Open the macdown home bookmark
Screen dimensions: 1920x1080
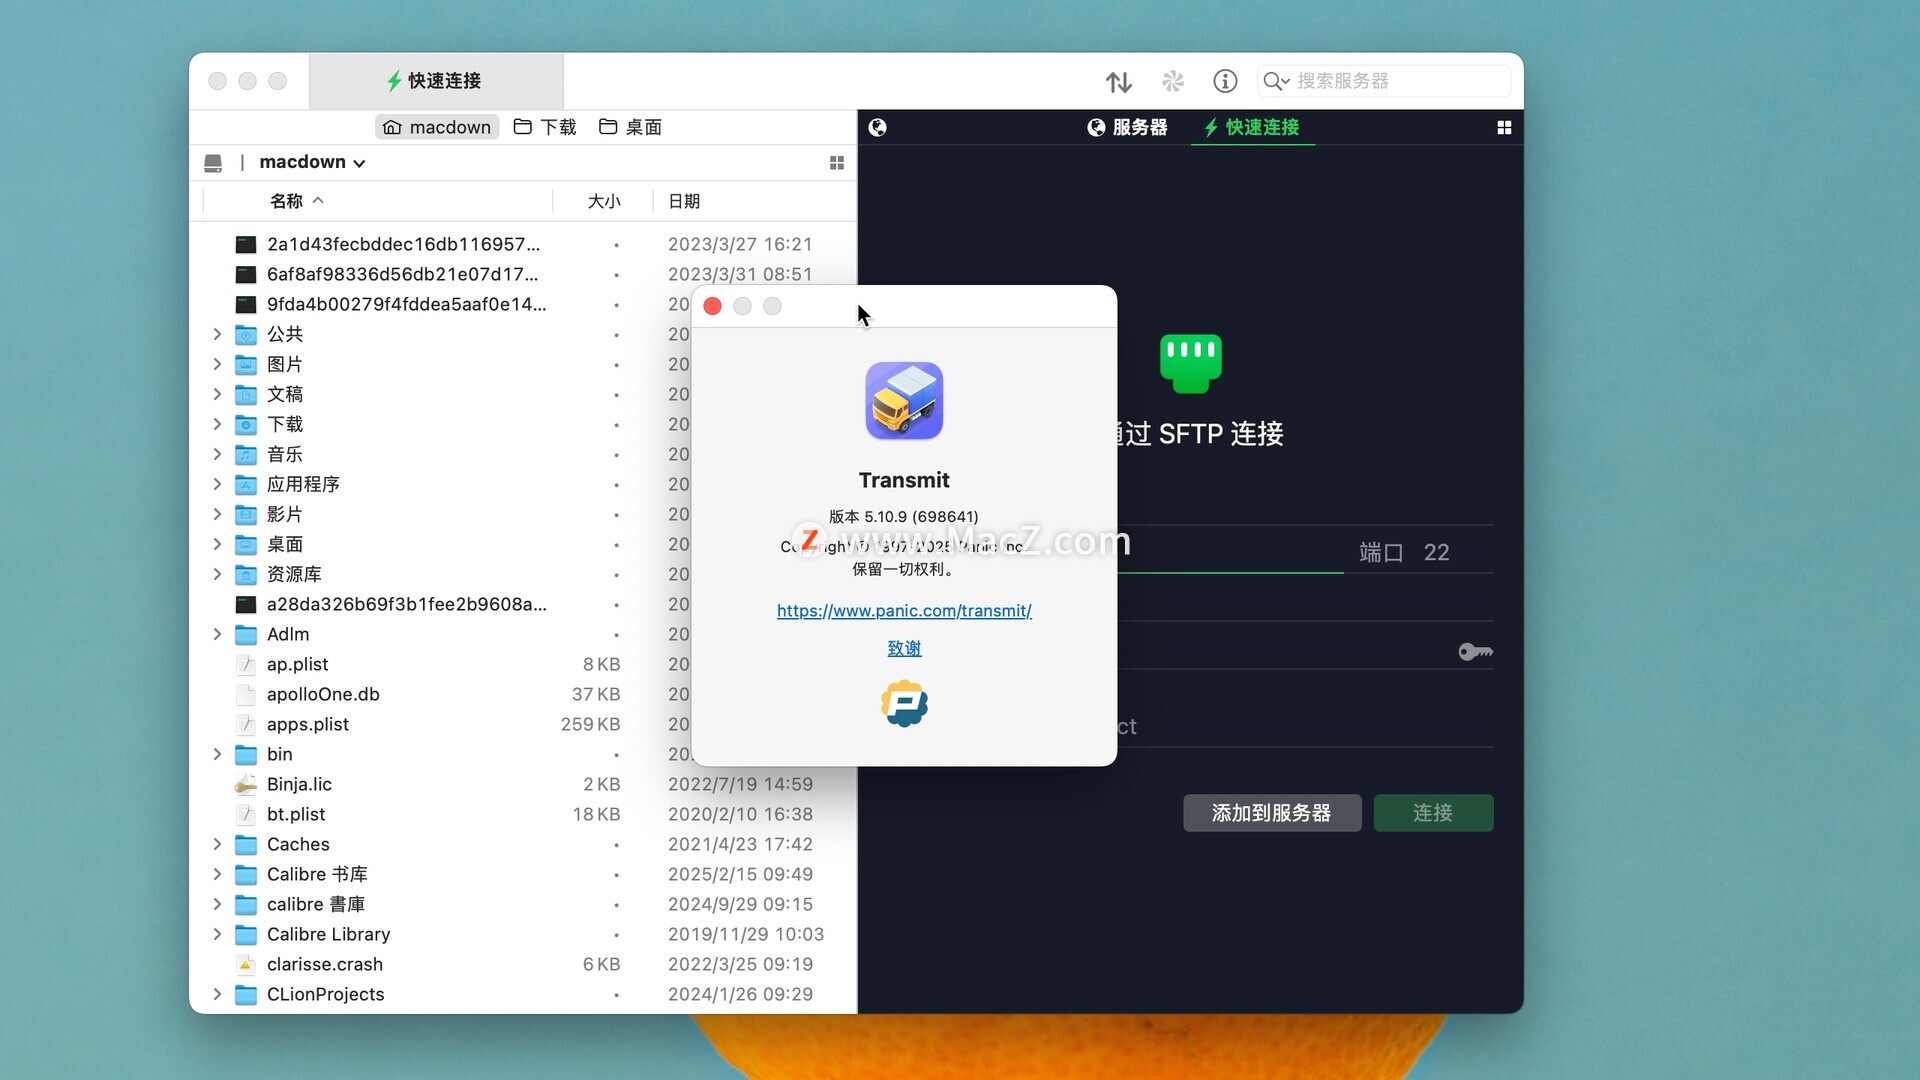tap(437, 127)
